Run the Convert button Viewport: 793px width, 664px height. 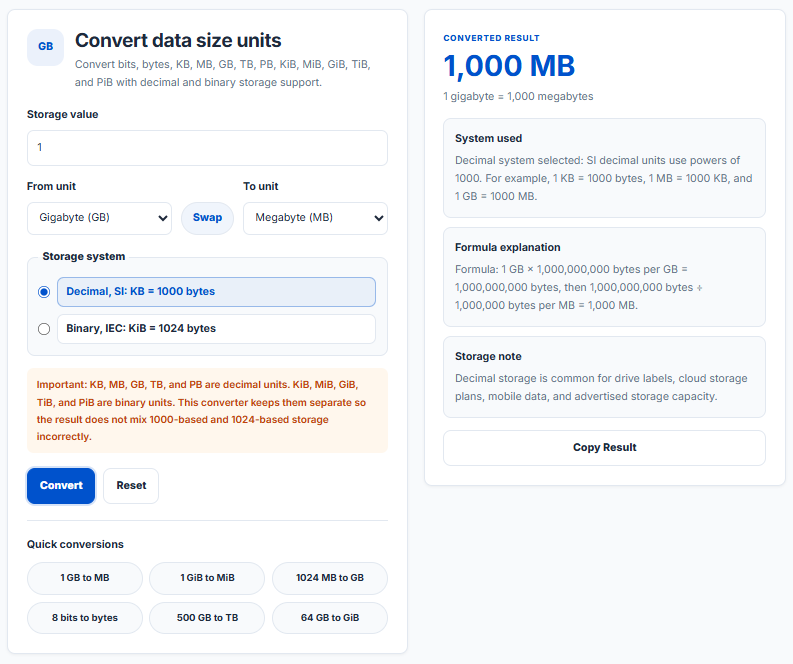[61, 485]
